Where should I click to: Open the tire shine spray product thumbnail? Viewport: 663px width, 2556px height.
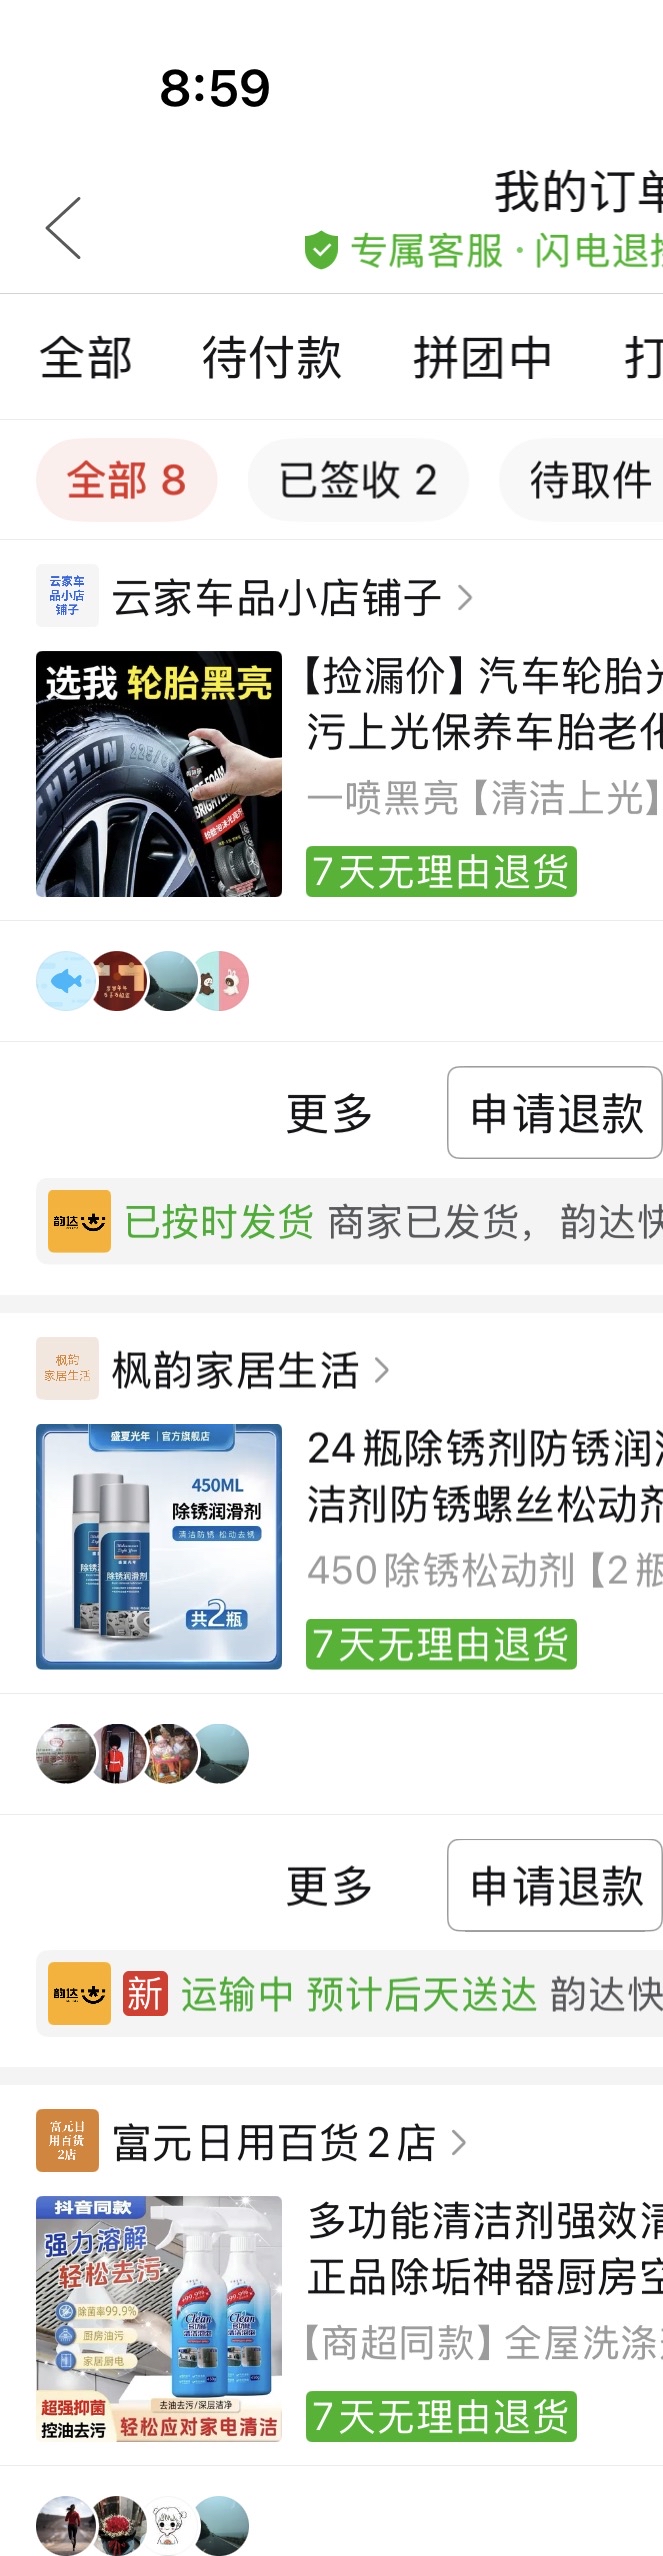[x=159, y=774]
